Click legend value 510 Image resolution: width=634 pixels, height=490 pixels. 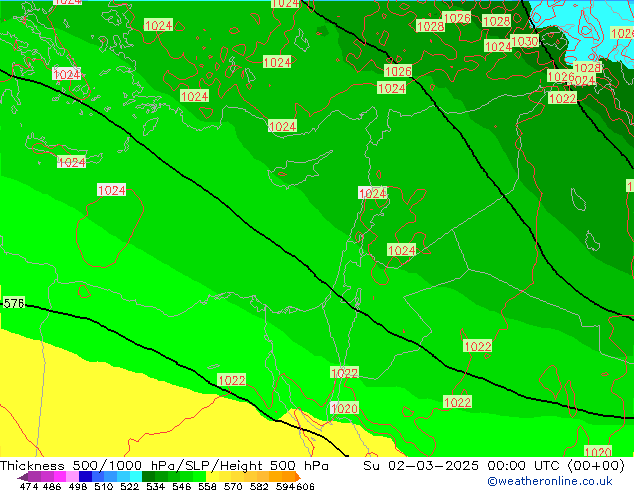tap(104, 486)
